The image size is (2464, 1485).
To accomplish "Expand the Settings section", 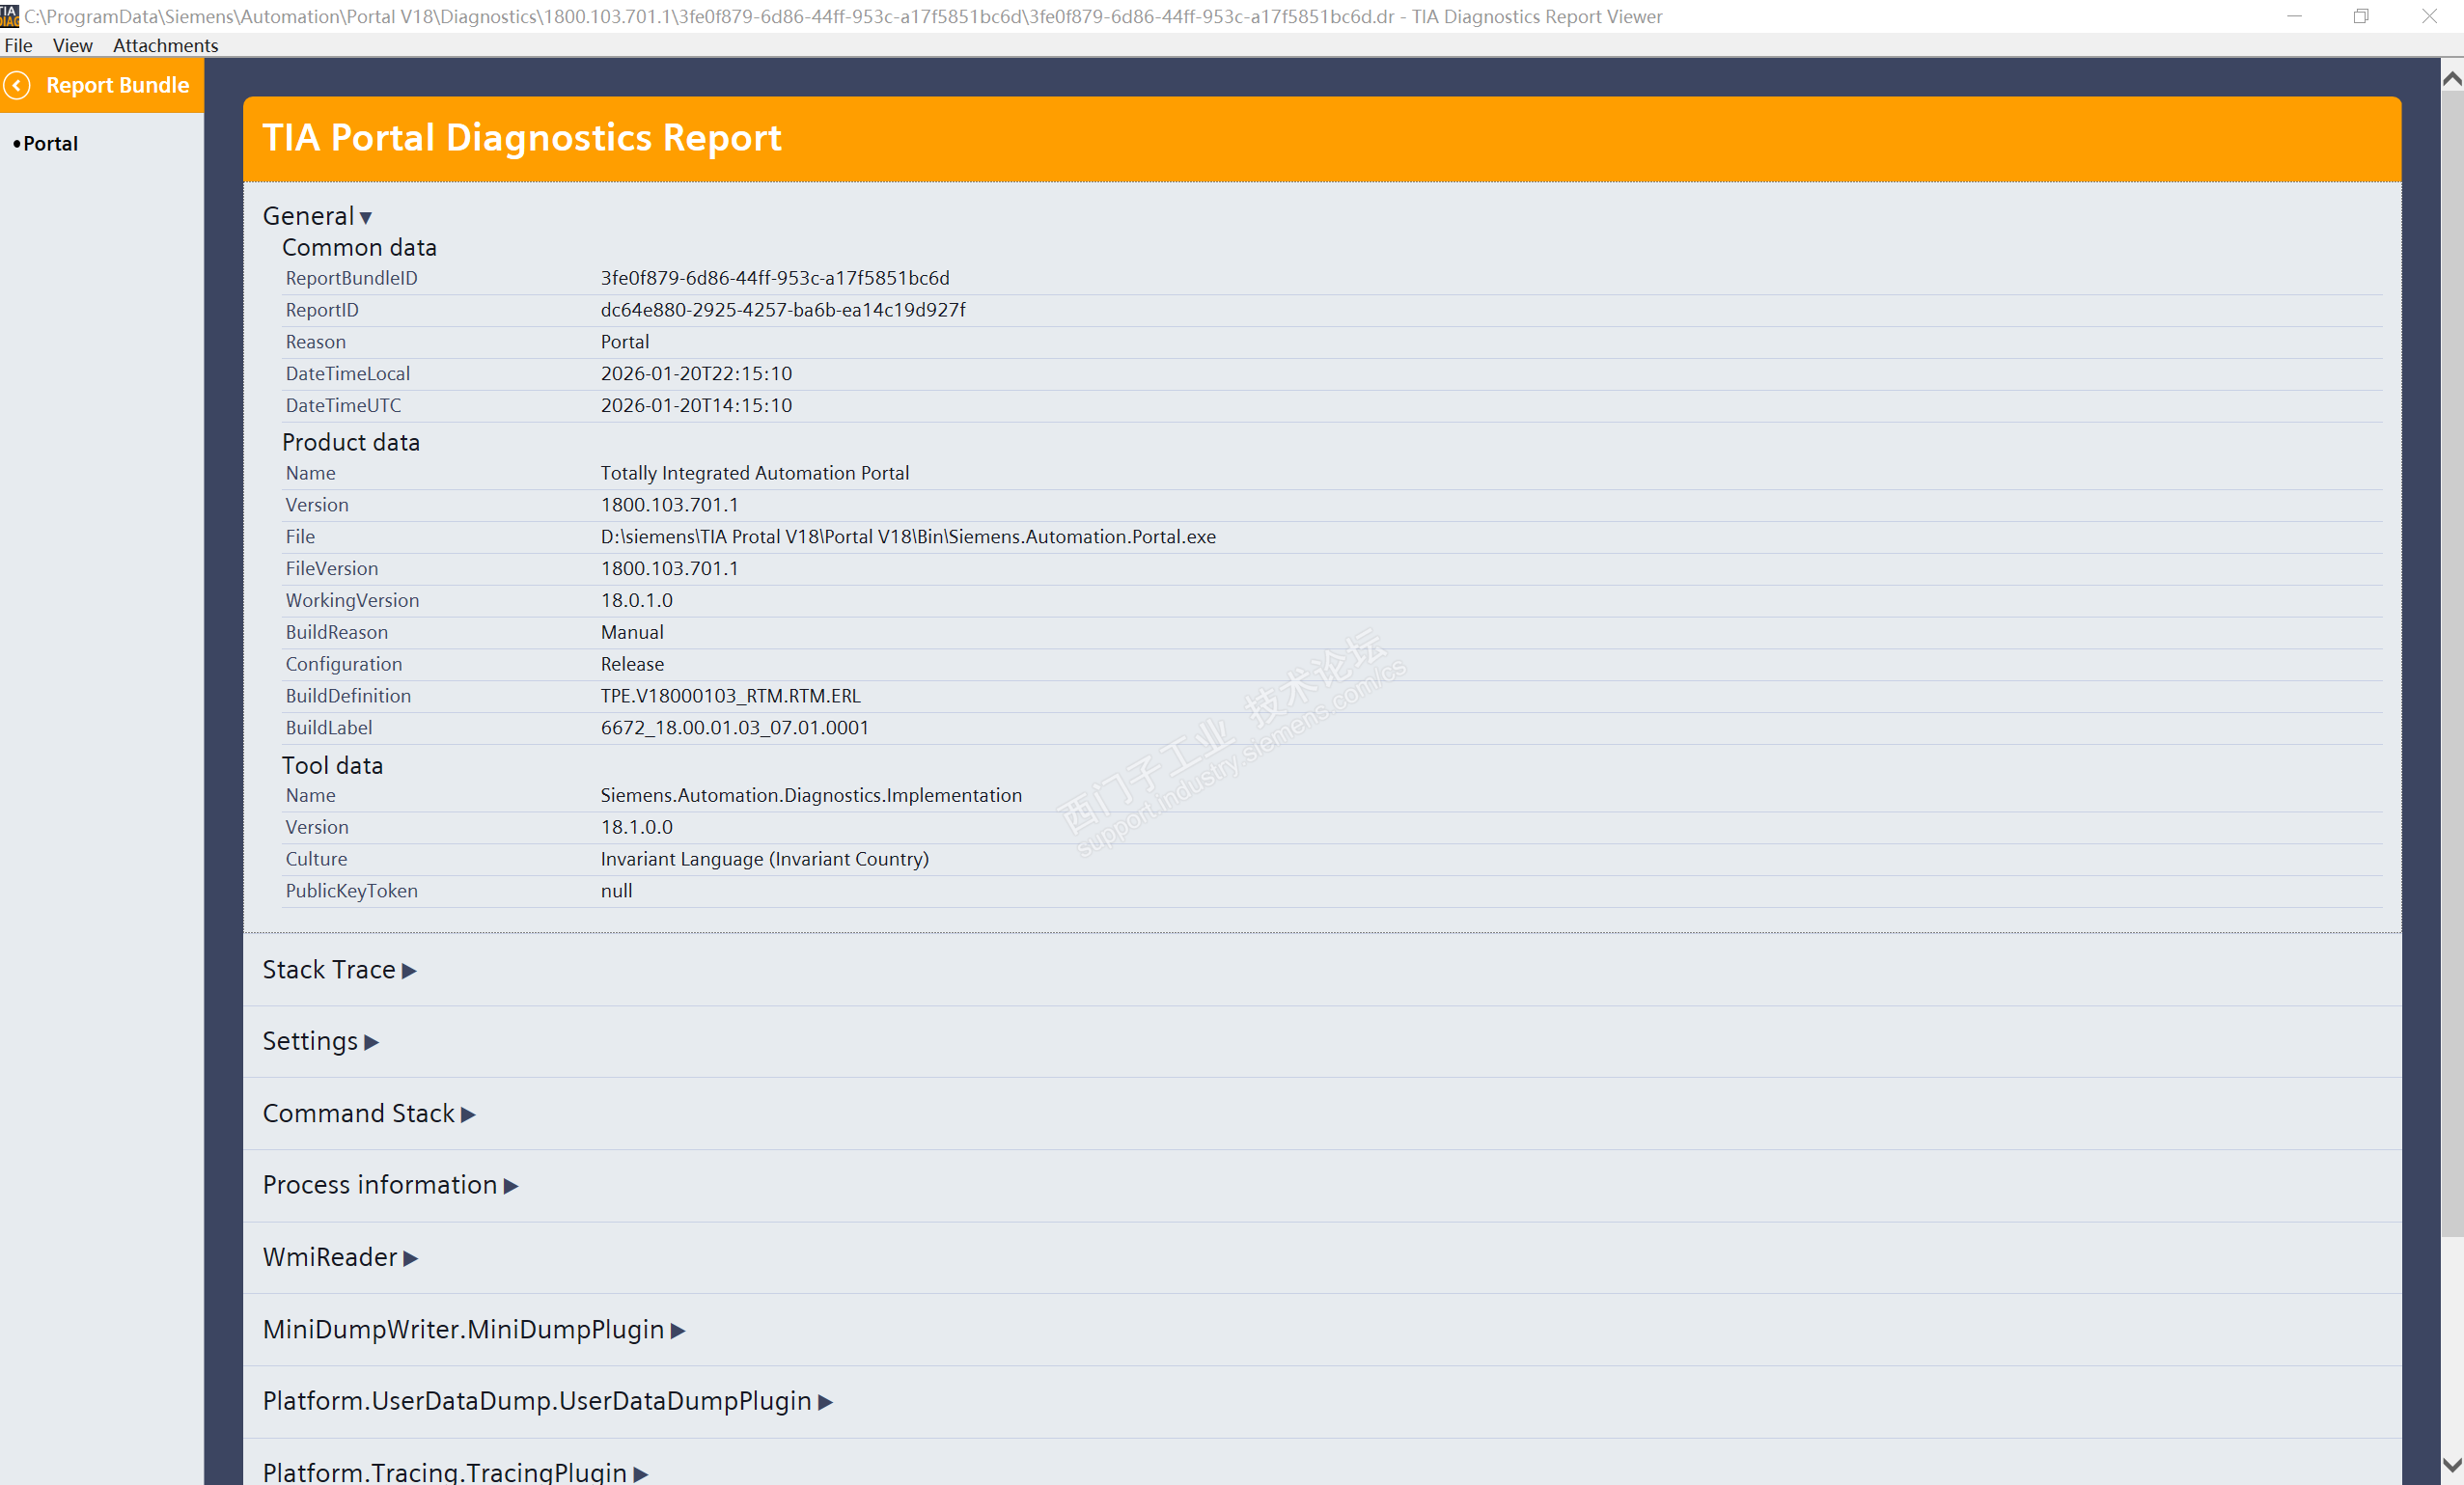I will [319, 1042].
